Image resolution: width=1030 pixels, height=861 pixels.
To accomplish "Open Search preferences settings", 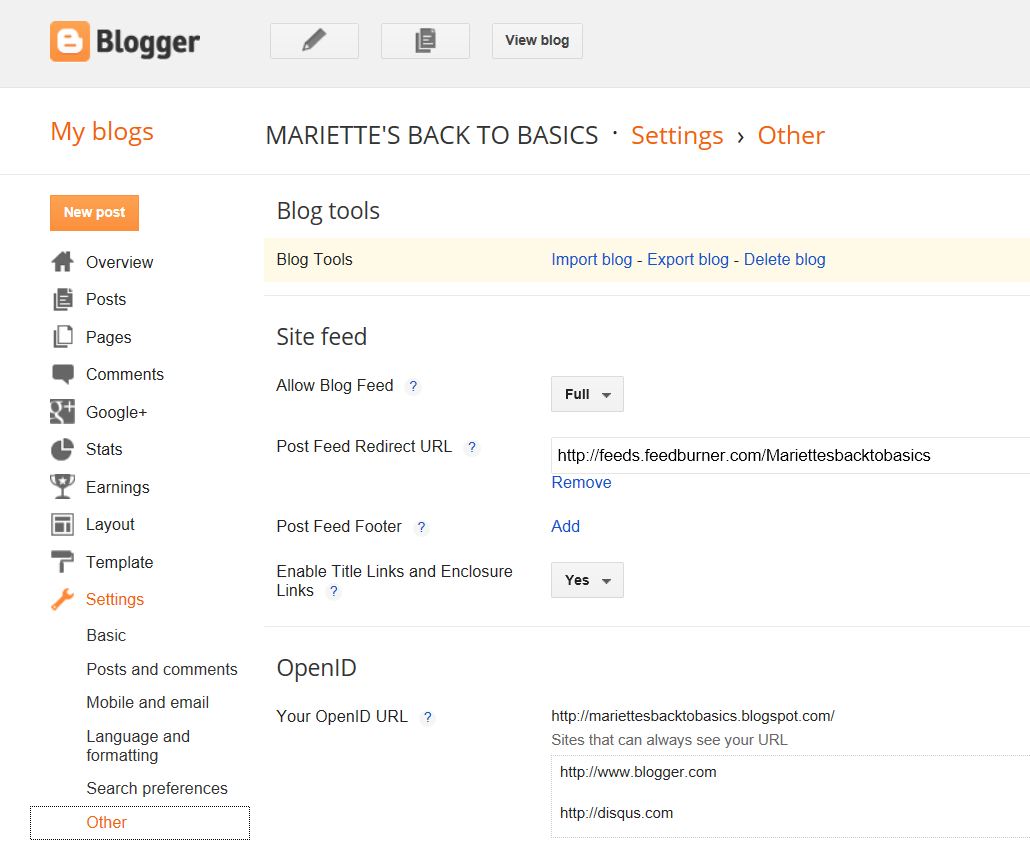I will click(156, 788).
